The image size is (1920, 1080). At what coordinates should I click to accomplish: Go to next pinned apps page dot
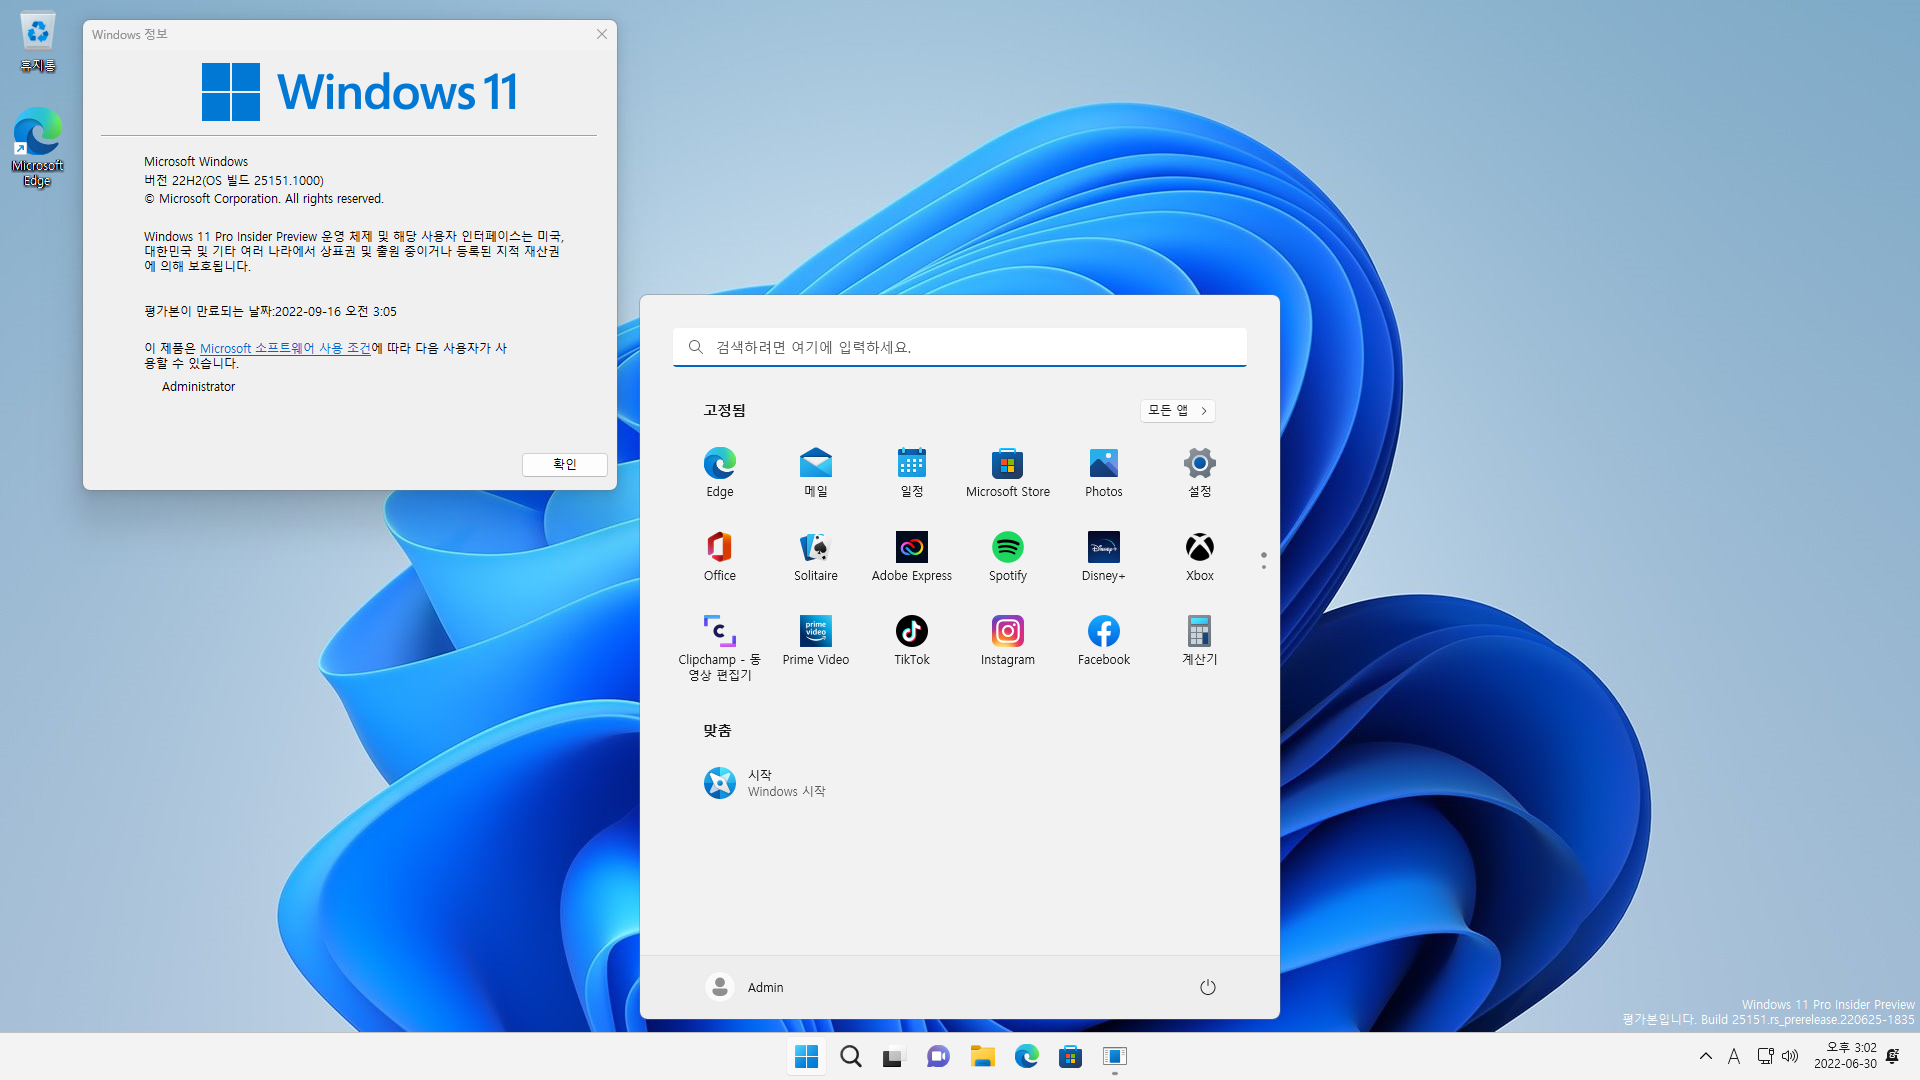click(x=1263, y=567)
